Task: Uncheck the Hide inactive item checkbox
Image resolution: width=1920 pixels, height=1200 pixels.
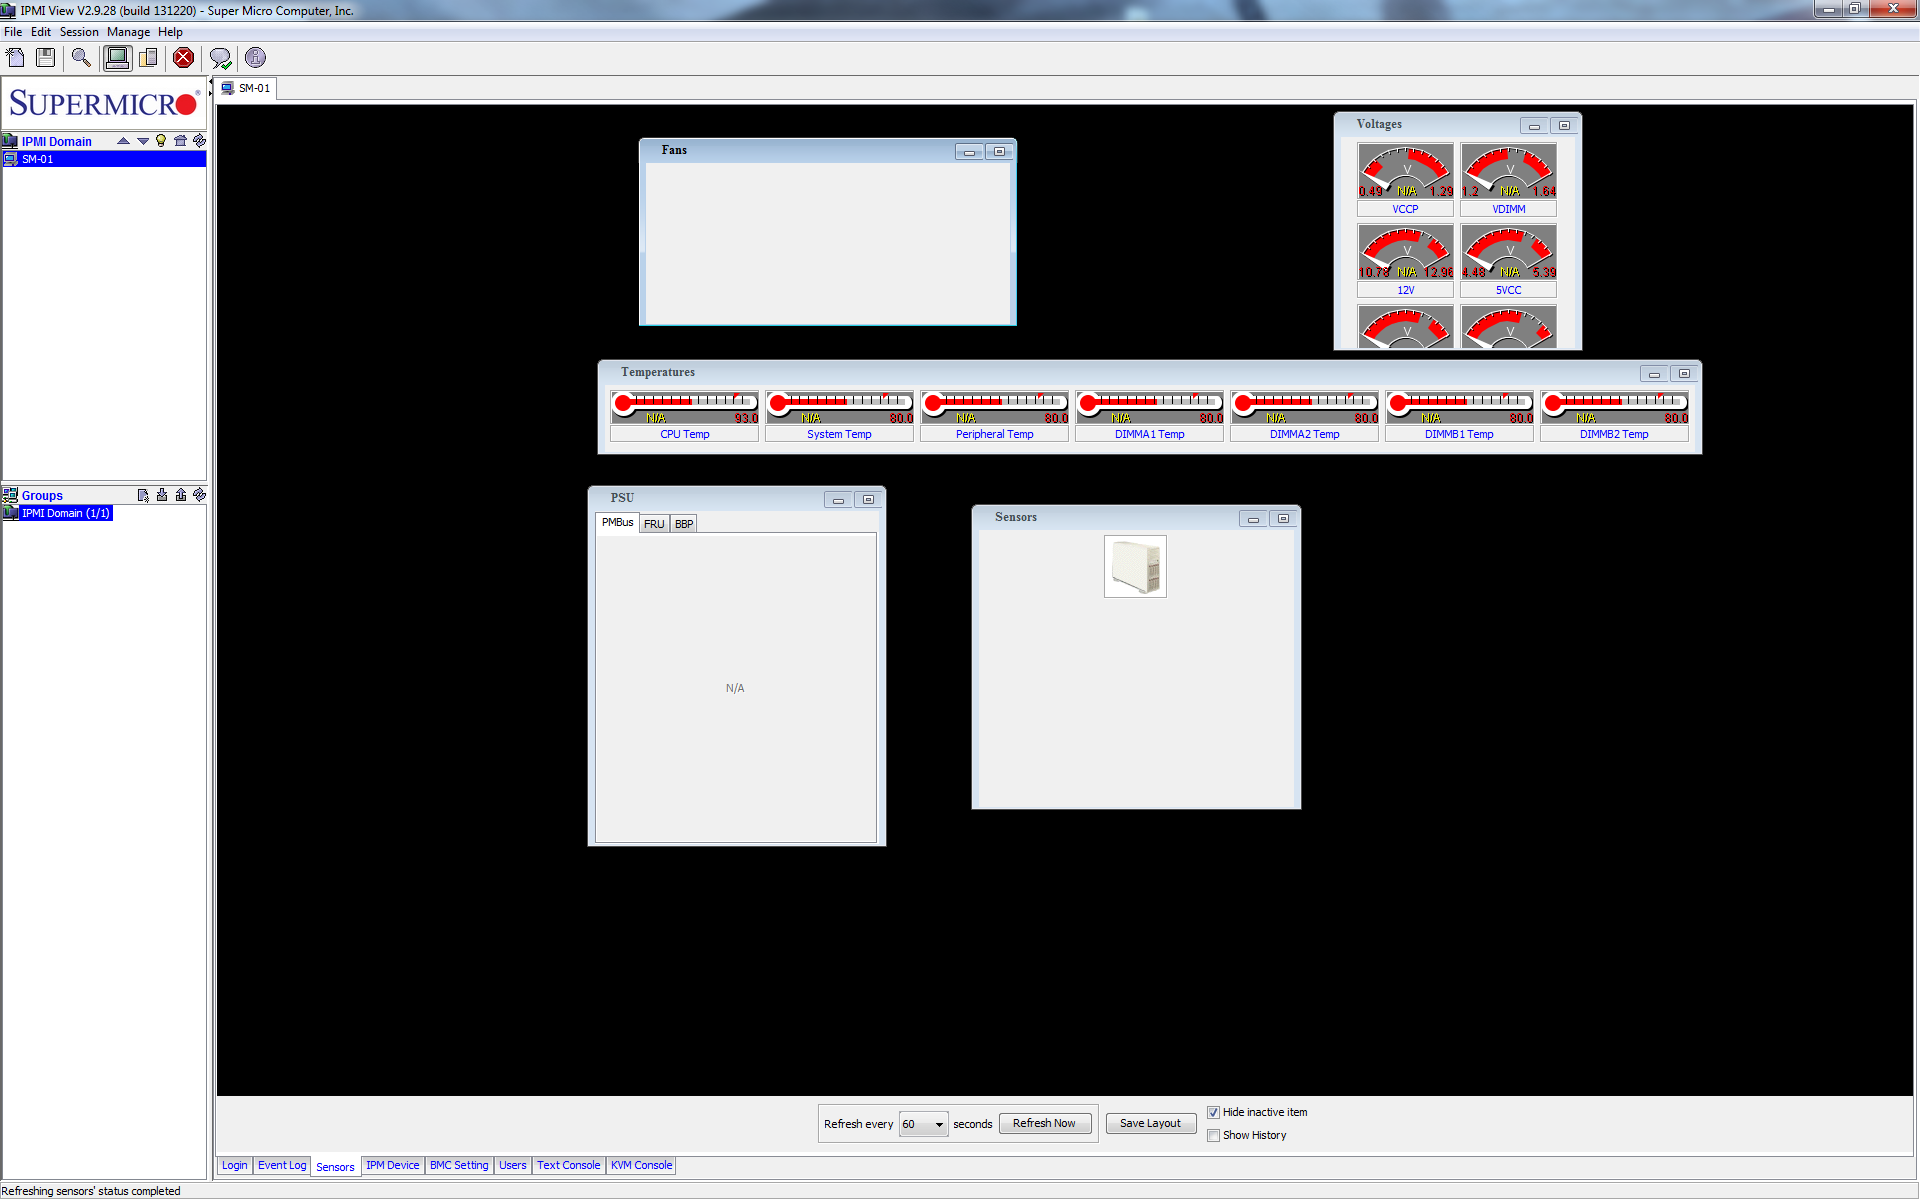Action: point(1213,1112)
